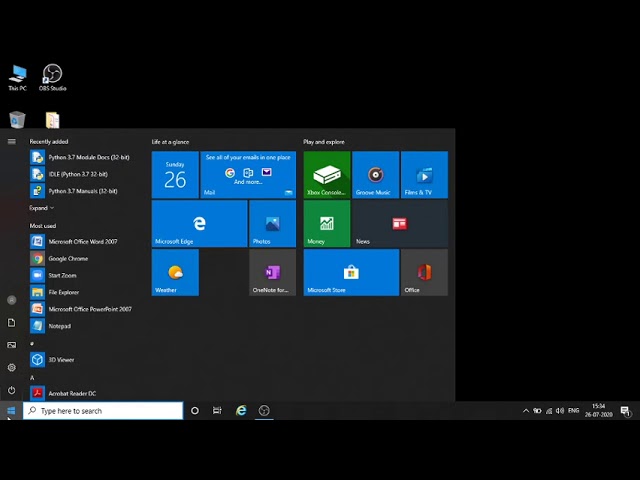Viewport: 640px width, 480px height.
Task: Open Microsoft Store tile
Action: pos(351,272)
